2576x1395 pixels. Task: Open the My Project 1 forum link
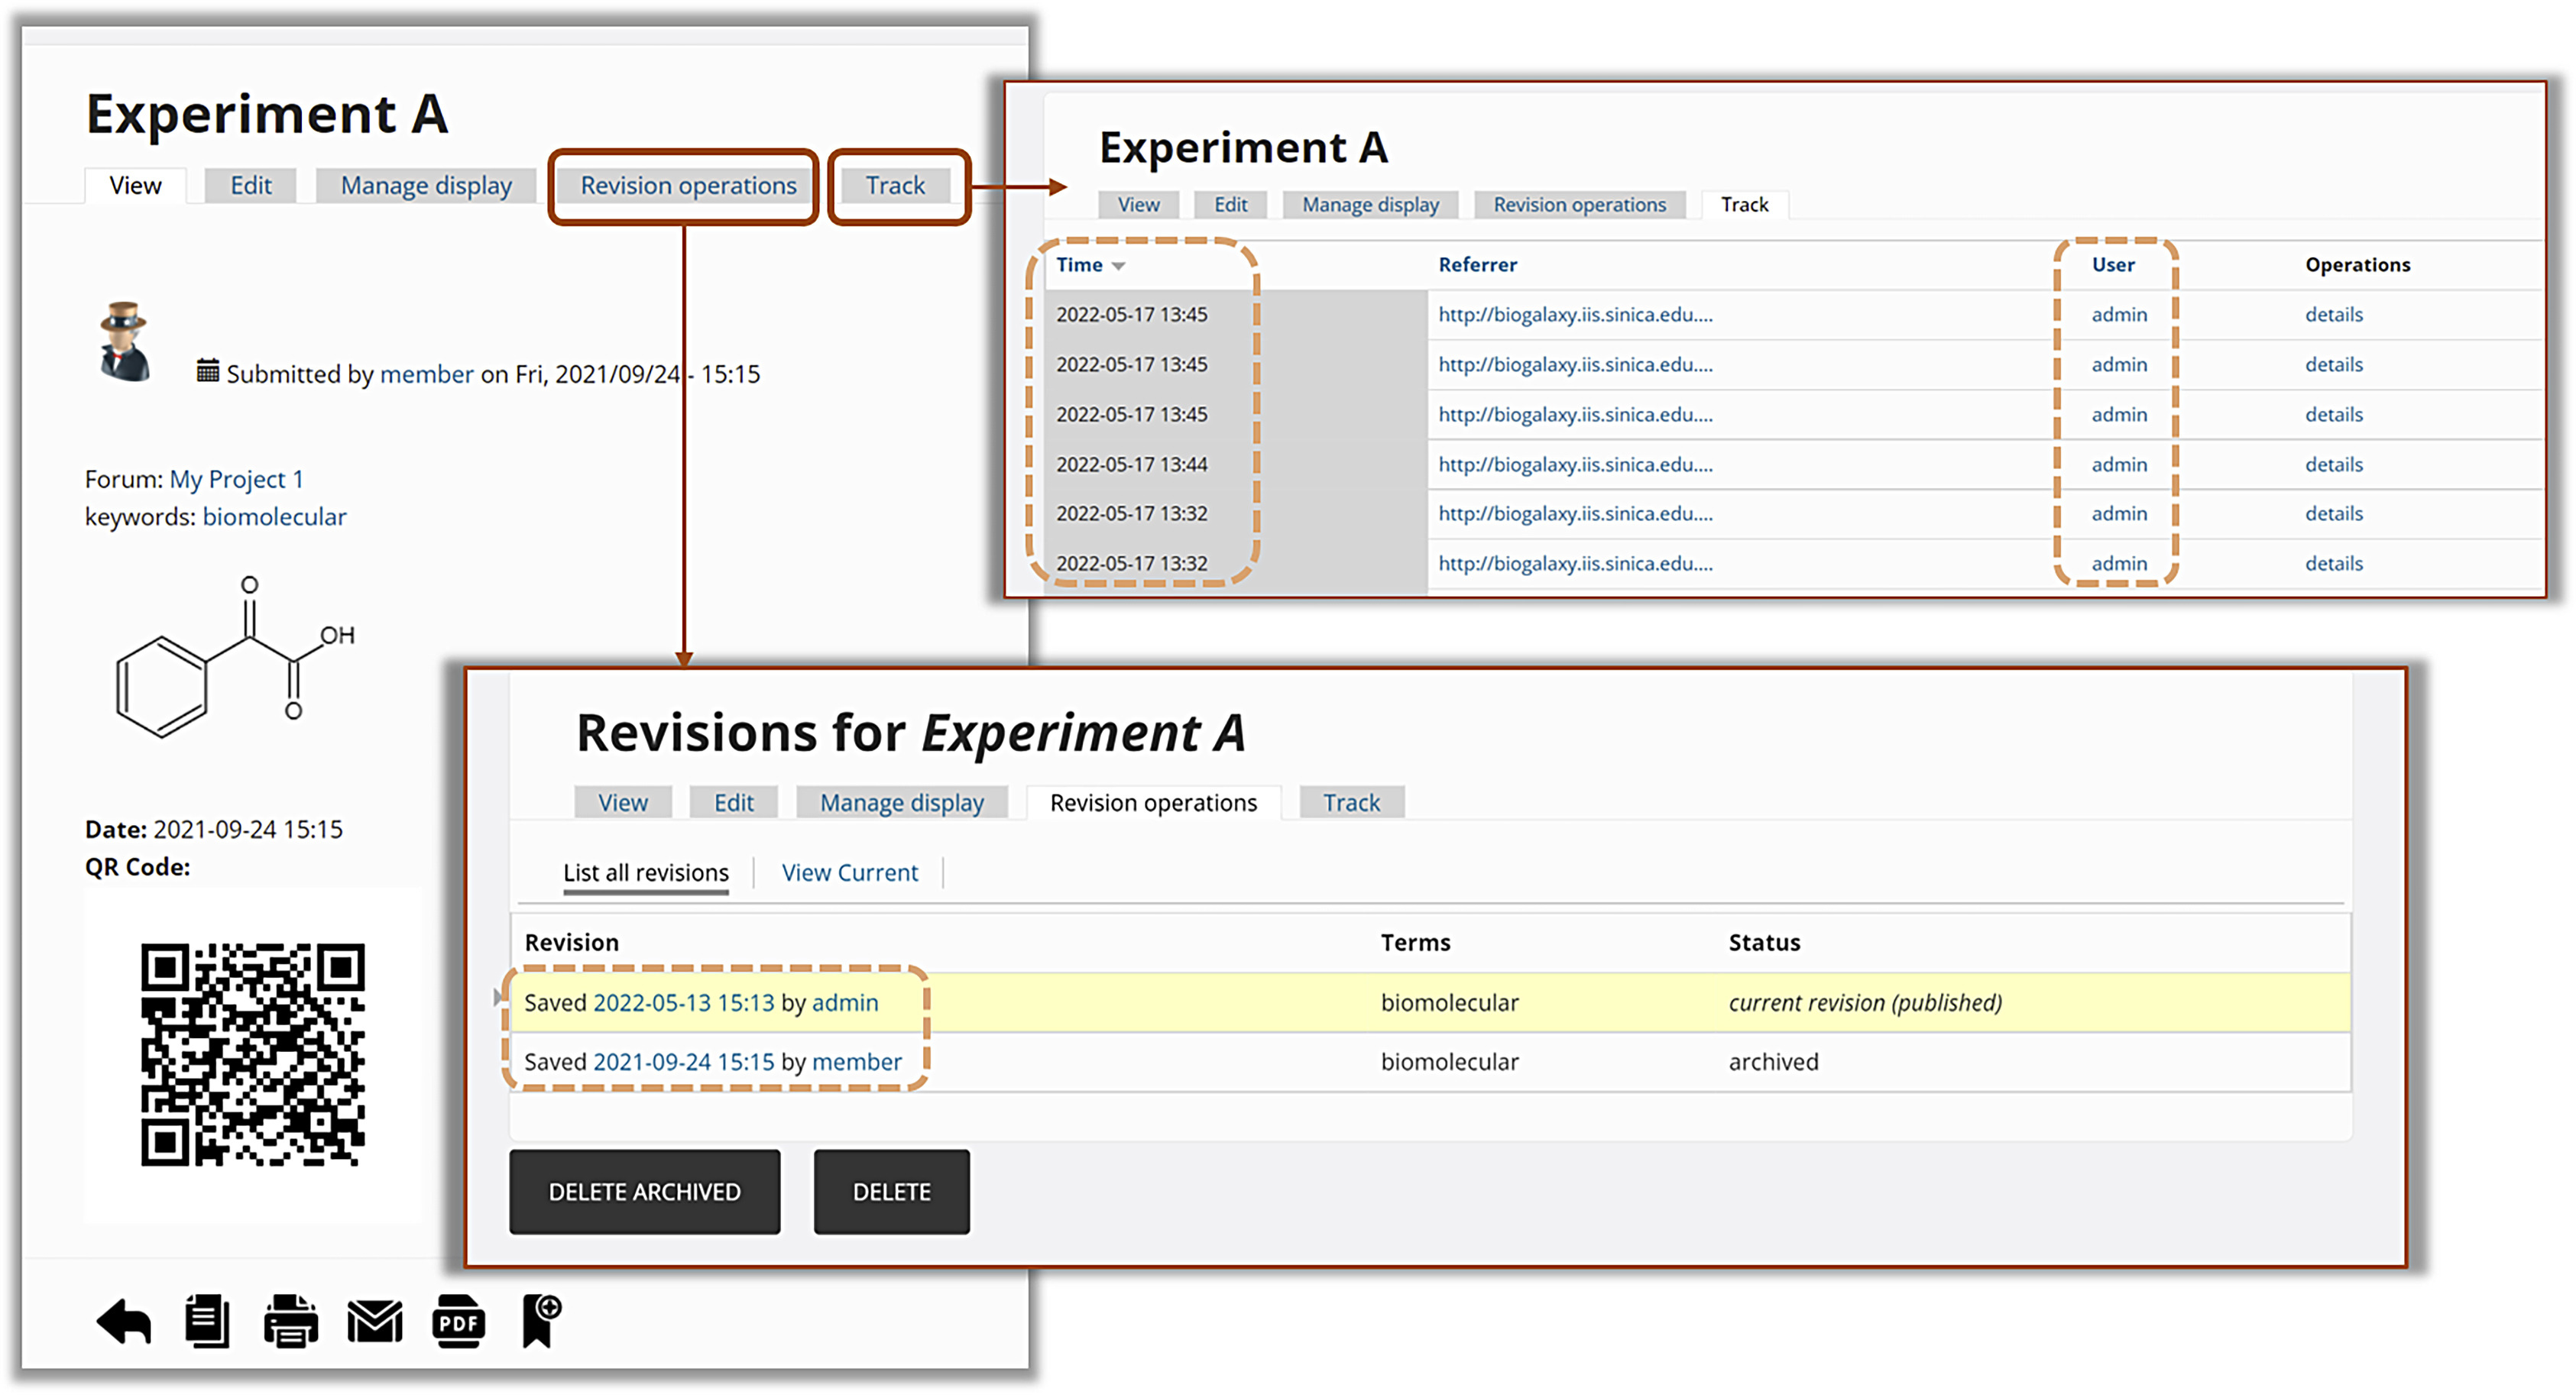[236, 480]
